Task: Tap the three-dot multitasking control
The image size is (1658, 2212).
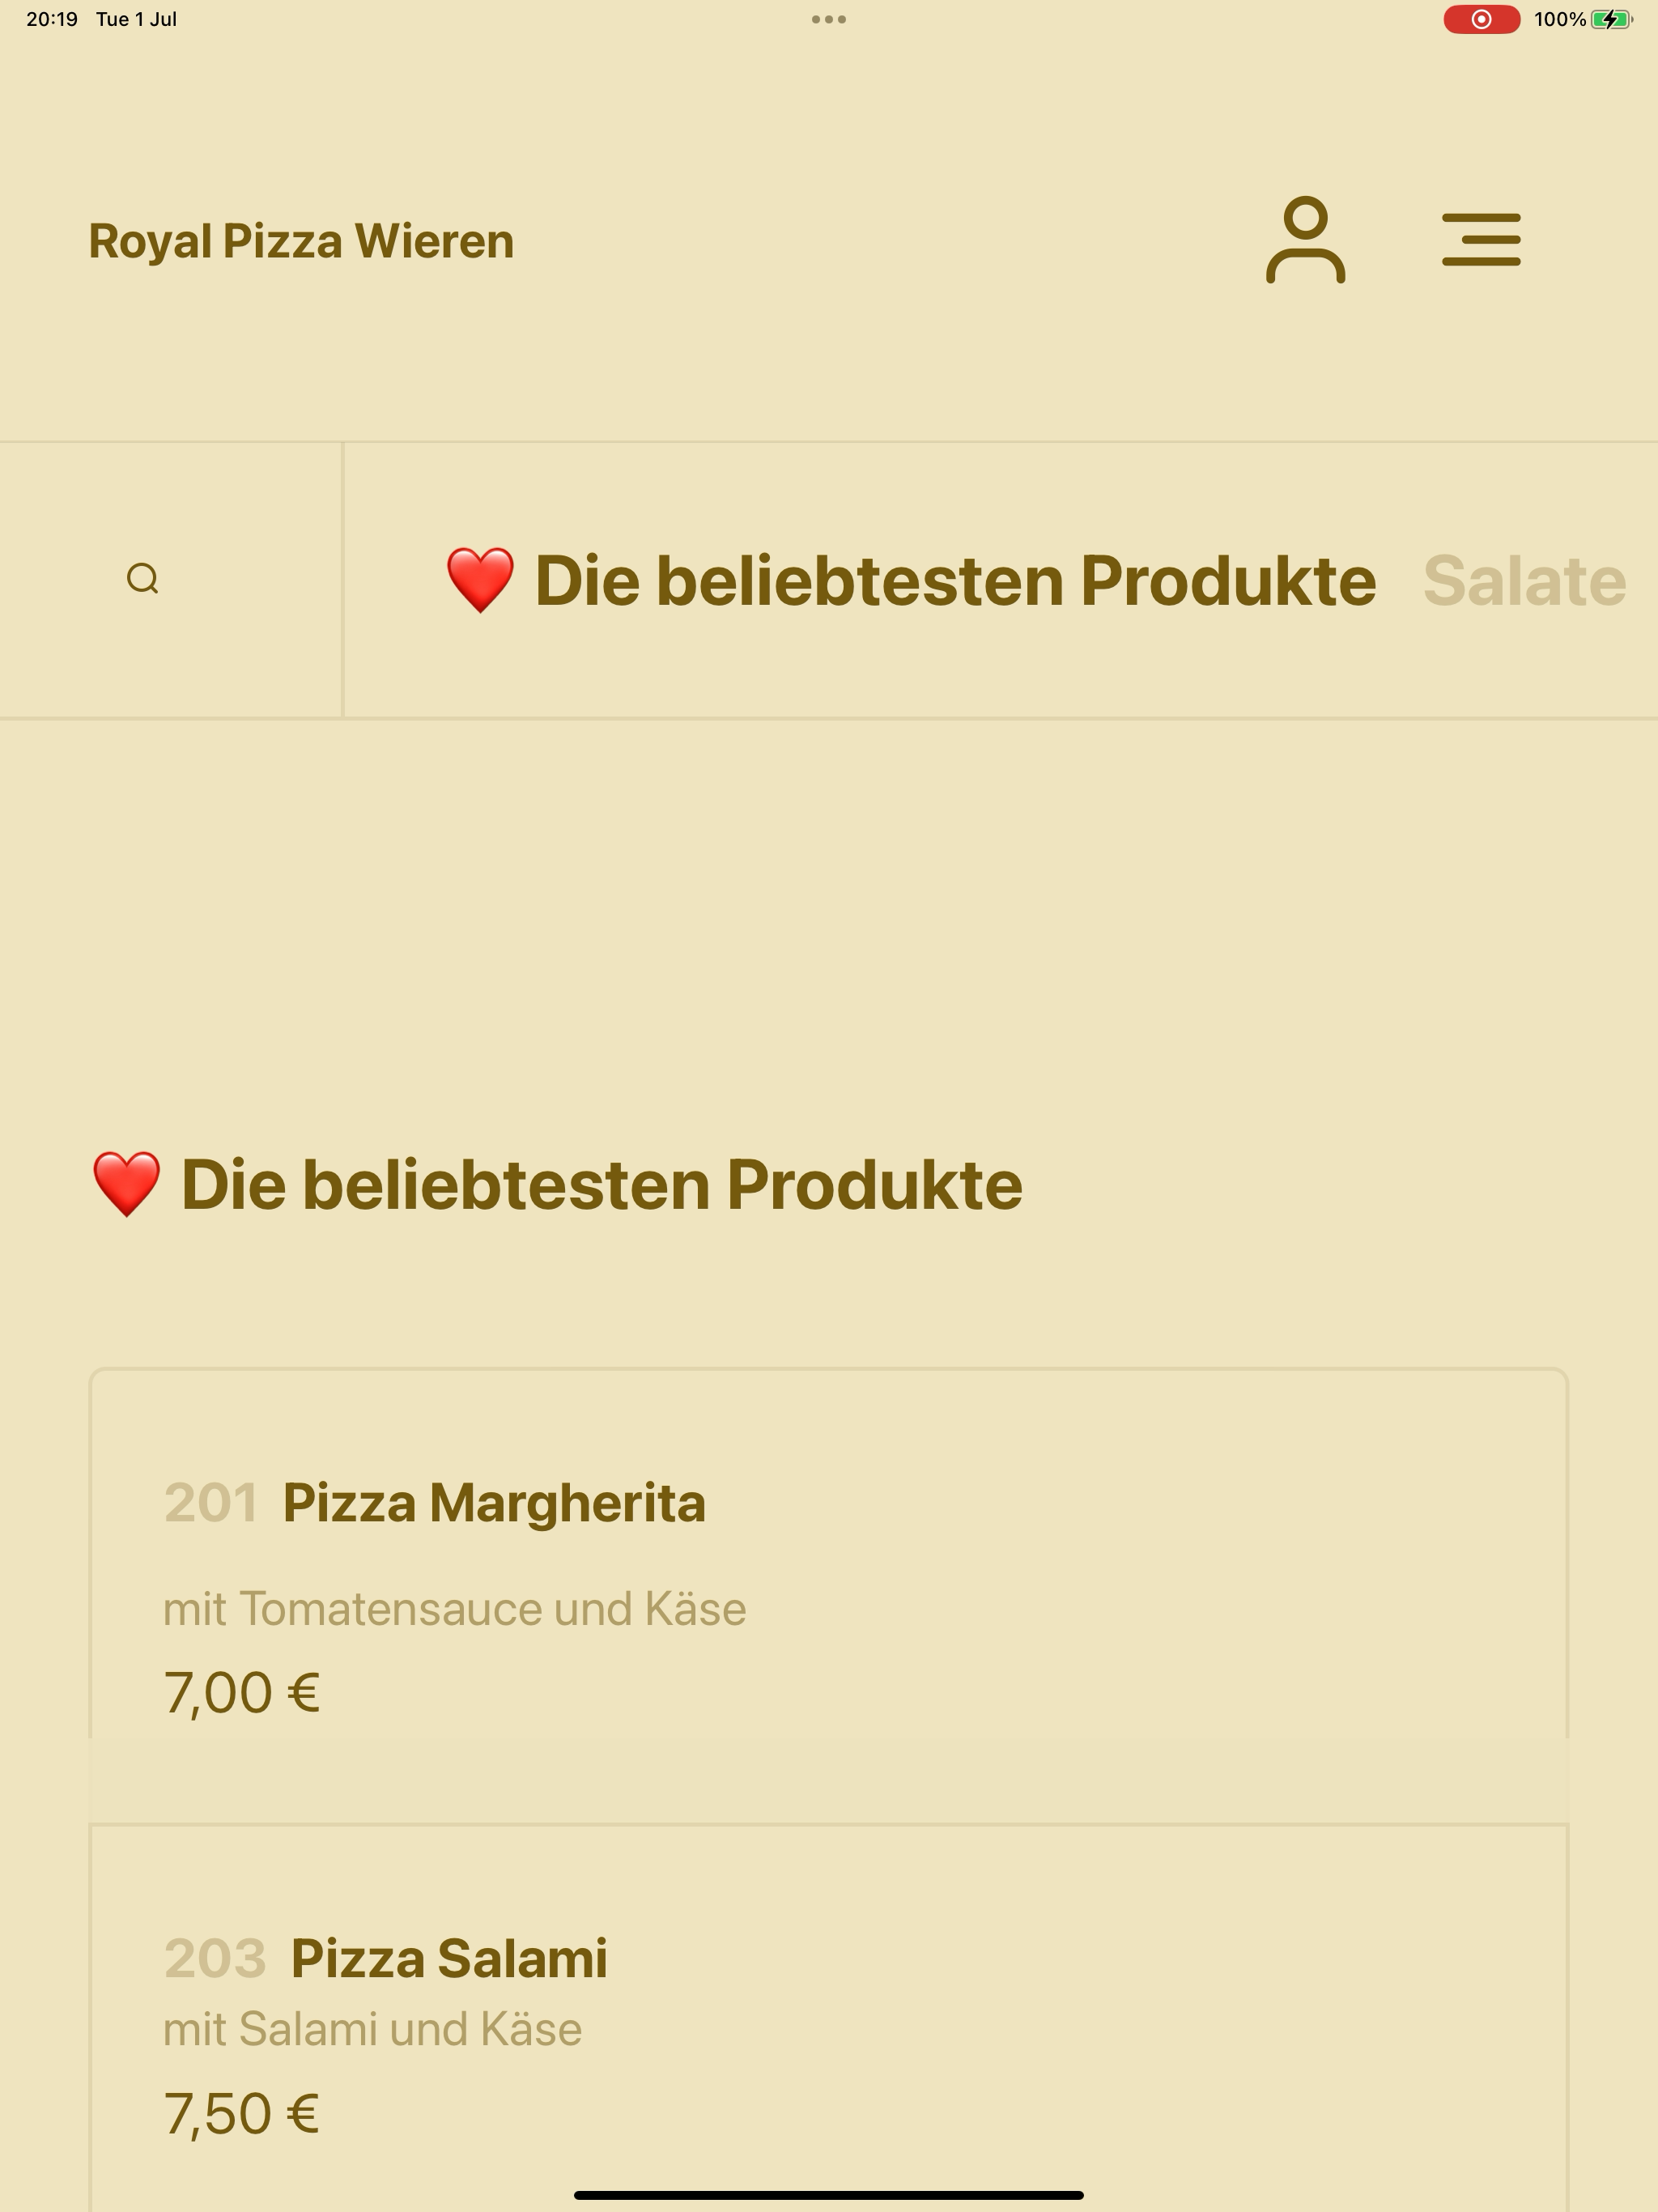Action: (x=829, y=19)
